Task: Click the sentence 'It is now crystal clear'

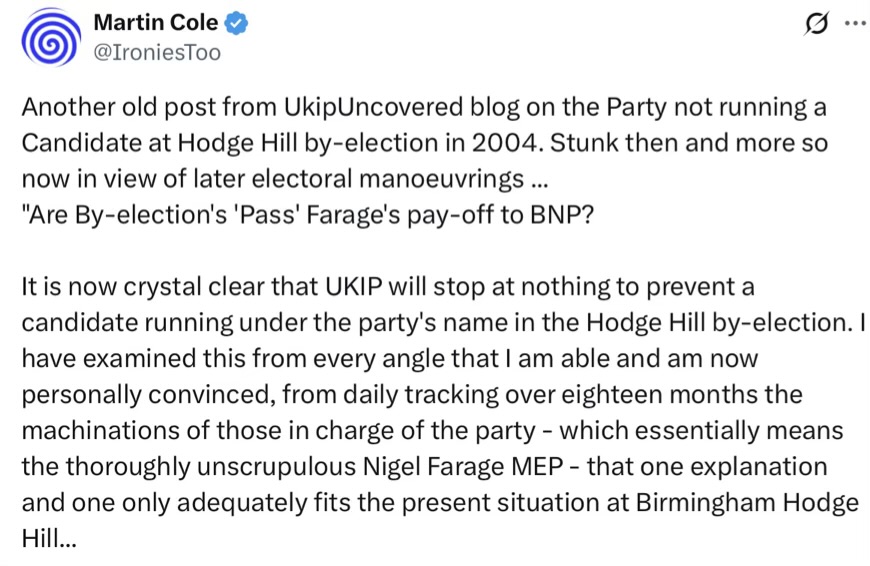Action: [x=387, y=287]
